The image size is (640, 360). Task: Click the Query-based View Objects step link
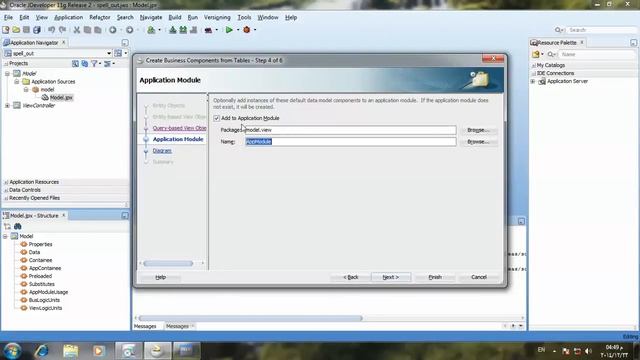[x=179, y=128]
